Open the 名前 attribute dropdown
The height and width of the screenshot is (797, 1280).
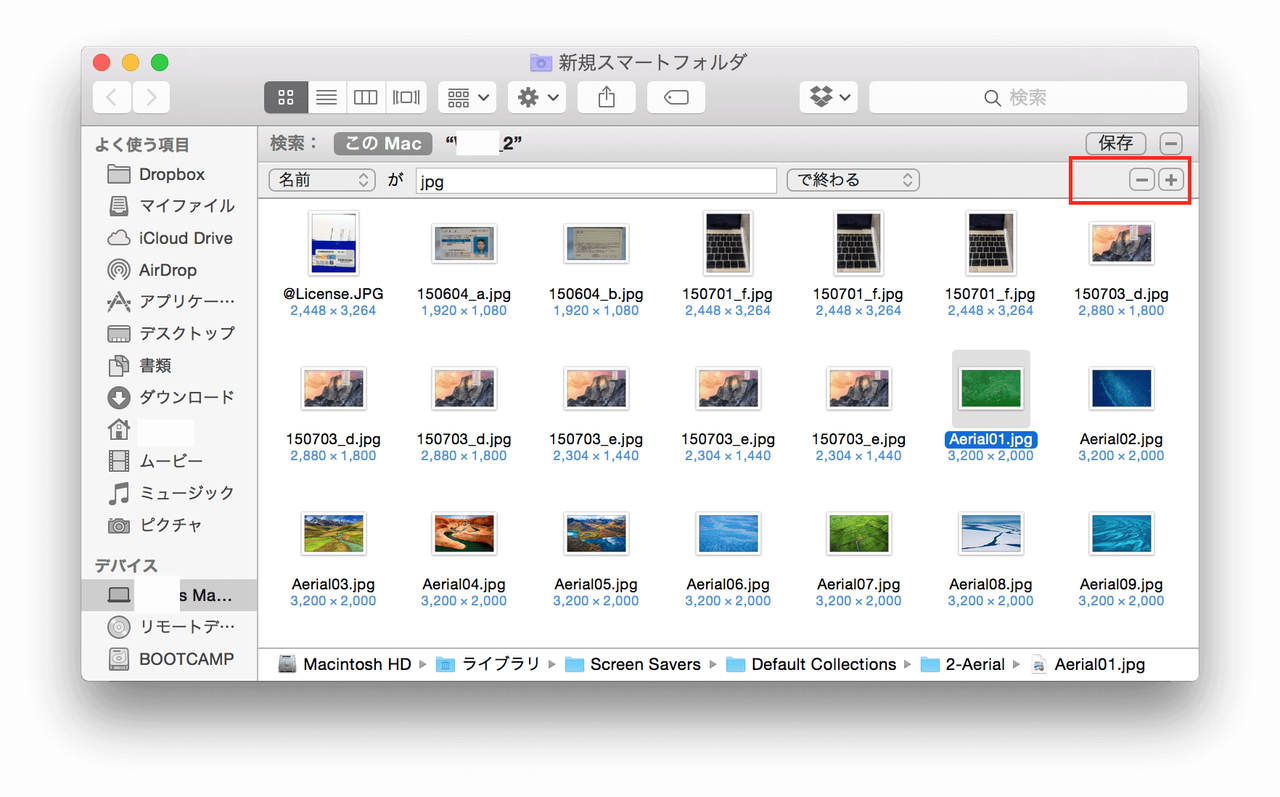pyautogui.click(x=322, y=180)
